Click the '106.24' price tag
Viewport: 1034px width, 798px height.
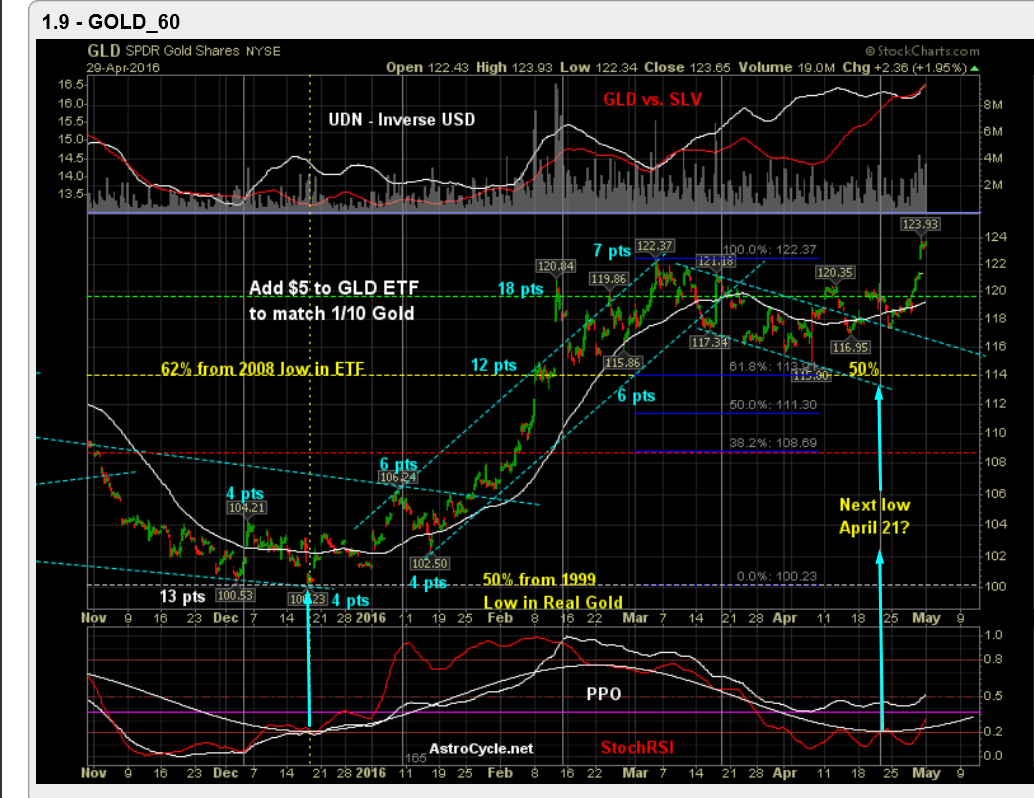pos(398,477)
